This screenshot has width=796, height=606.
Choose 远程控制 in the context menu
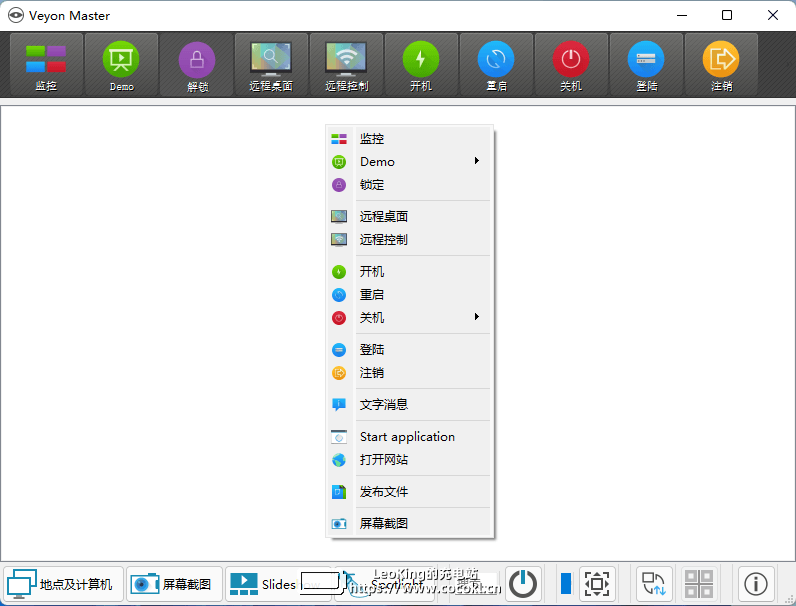(x=409, y=240)
